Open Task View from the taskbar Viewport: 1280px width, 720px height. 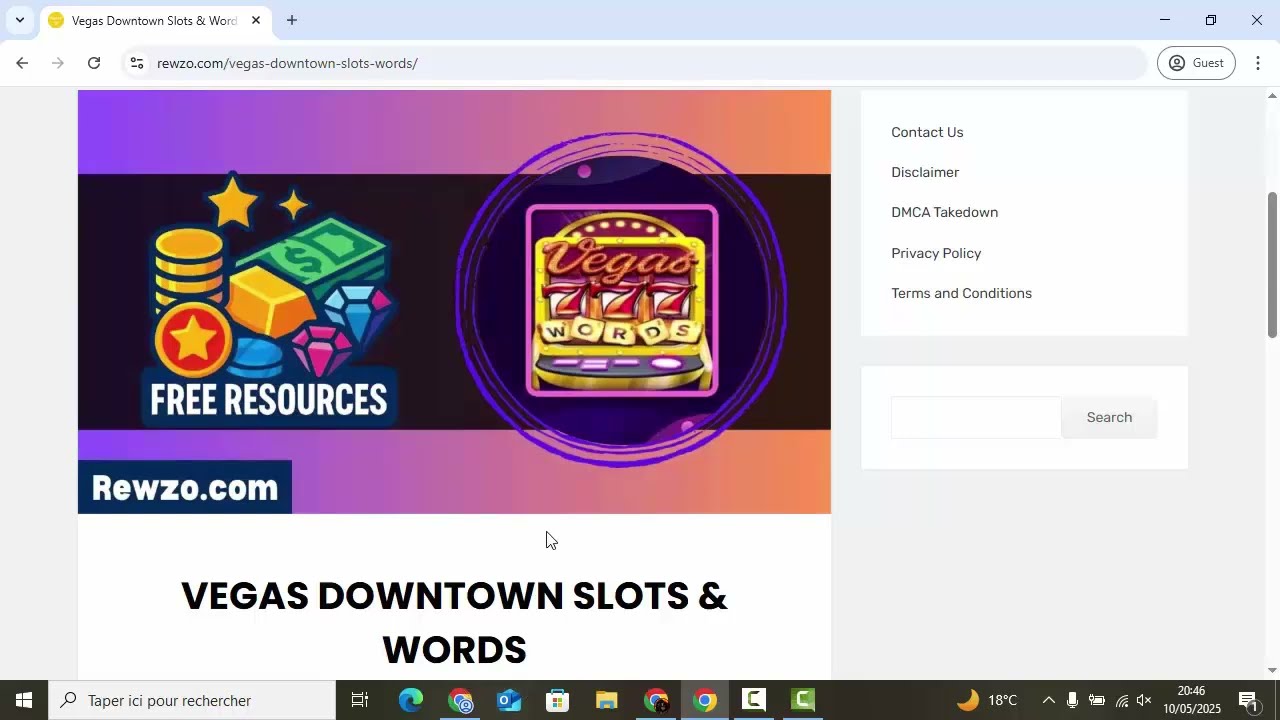[360, 700]
